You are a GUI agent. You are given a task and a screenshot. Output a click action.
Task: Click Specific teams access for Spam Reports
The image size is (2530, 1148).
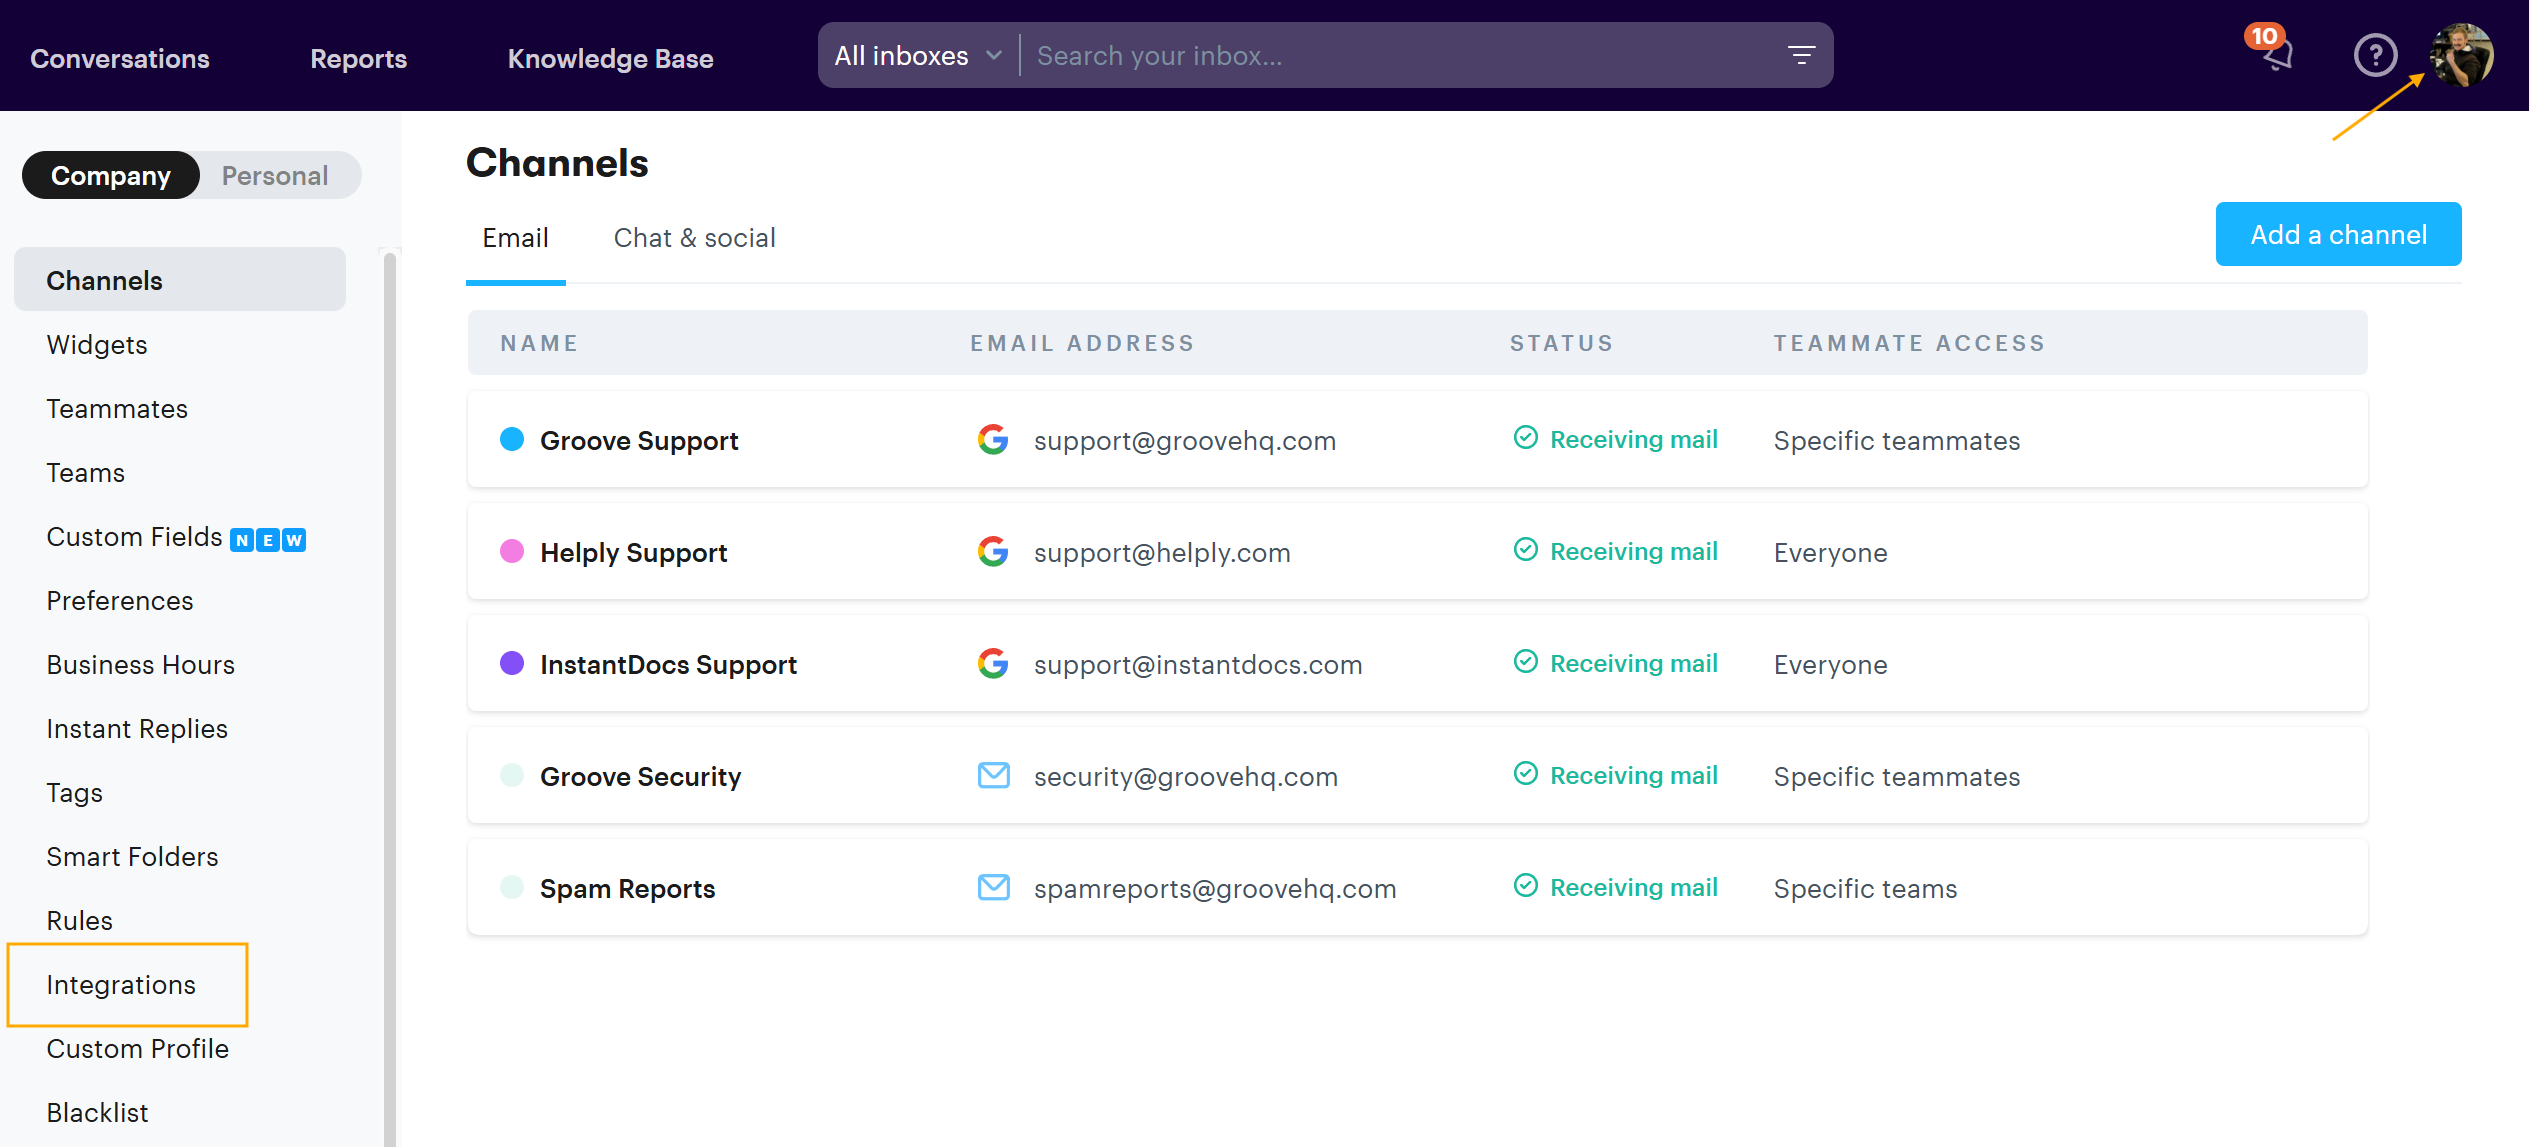[1865, 888]
